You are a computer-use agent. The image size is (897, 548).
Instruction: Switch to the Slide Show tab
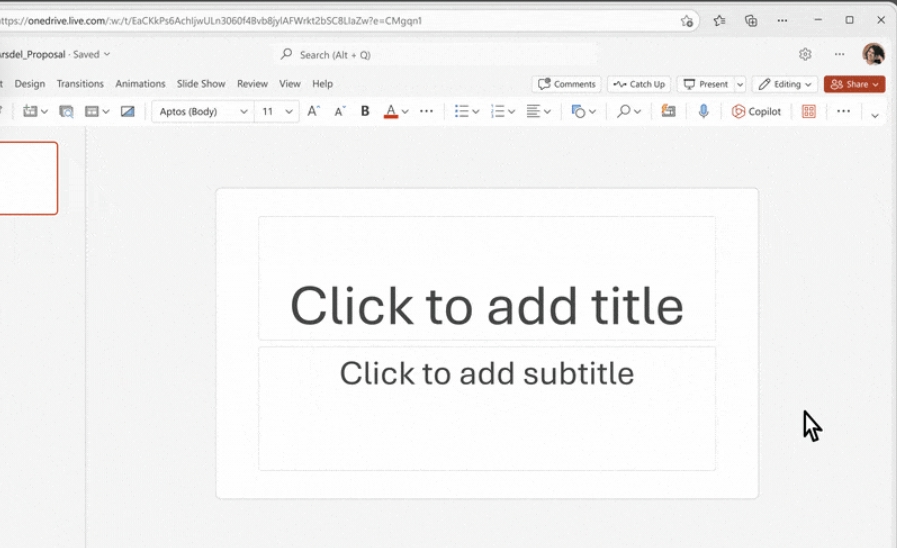[x=201, y=84]
